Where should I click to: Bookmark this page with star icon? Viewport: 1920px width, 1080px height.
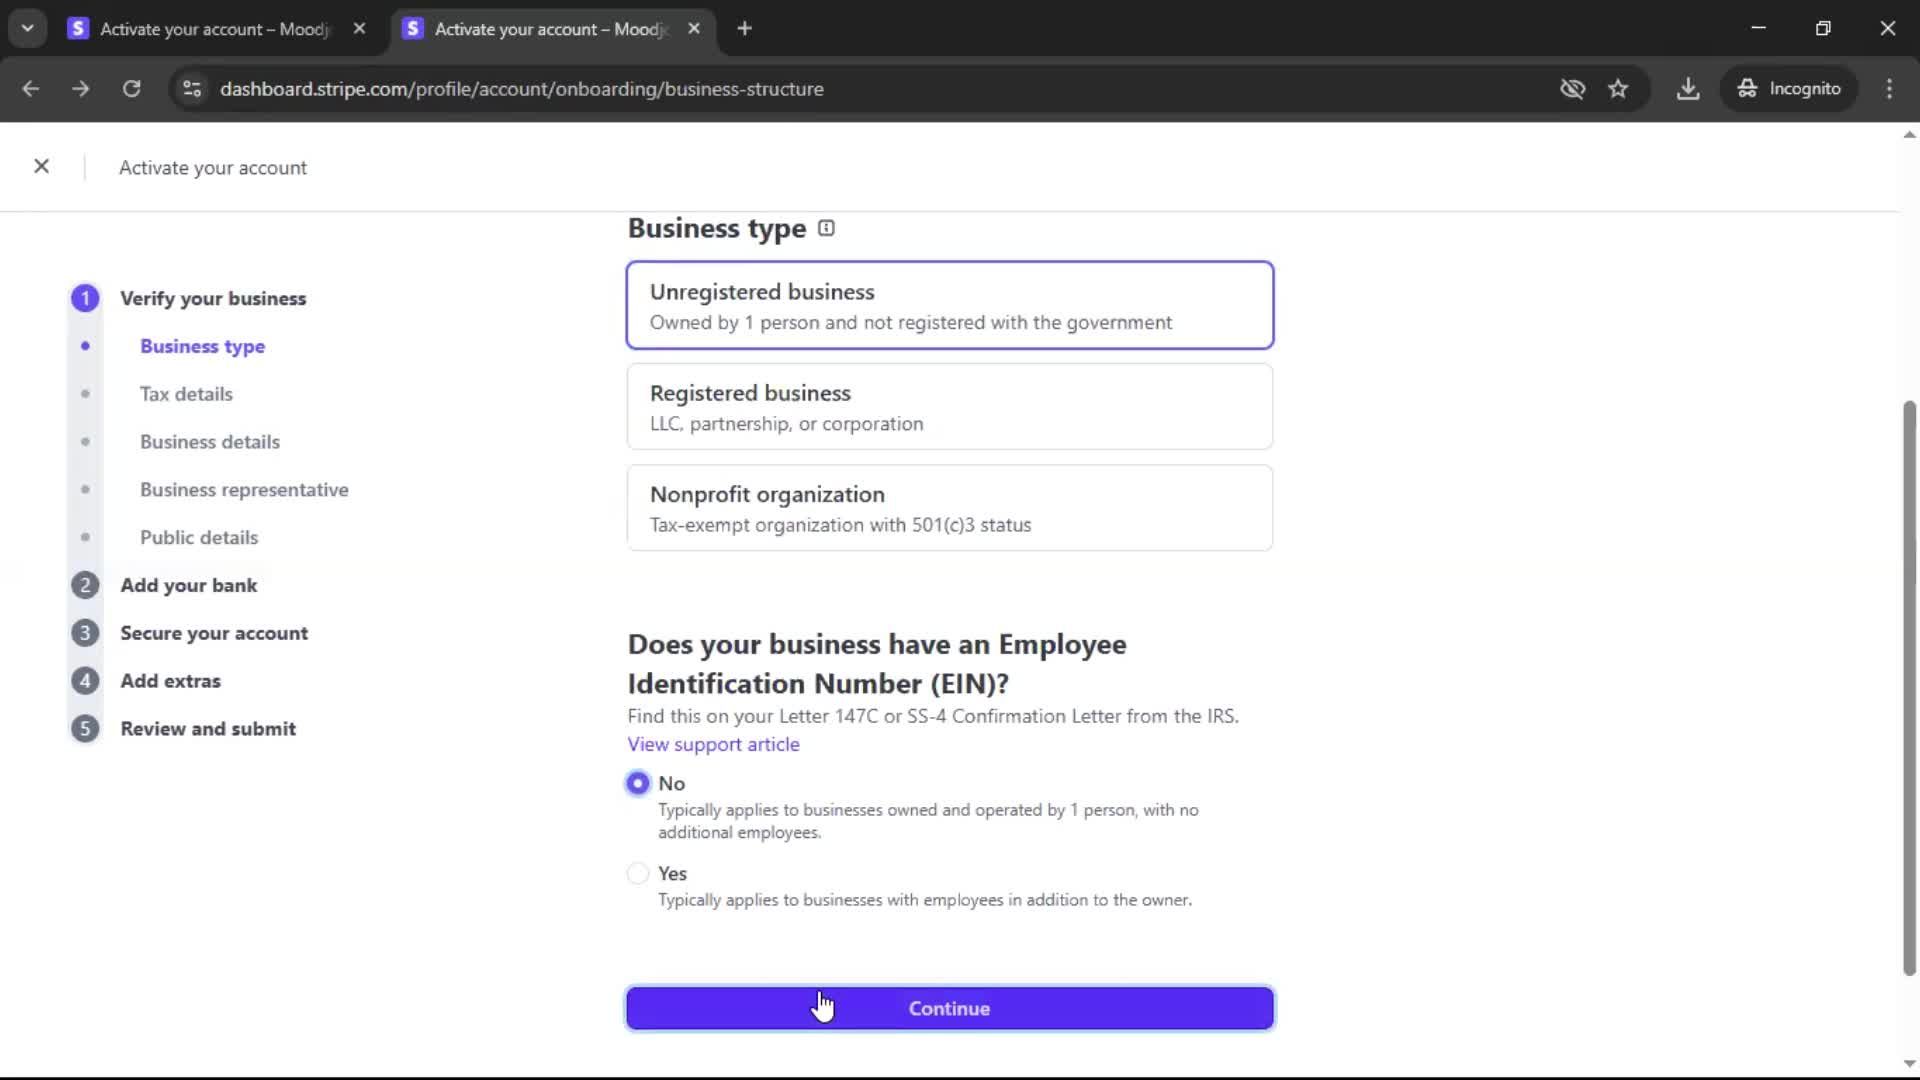(x=1618, y=89)
